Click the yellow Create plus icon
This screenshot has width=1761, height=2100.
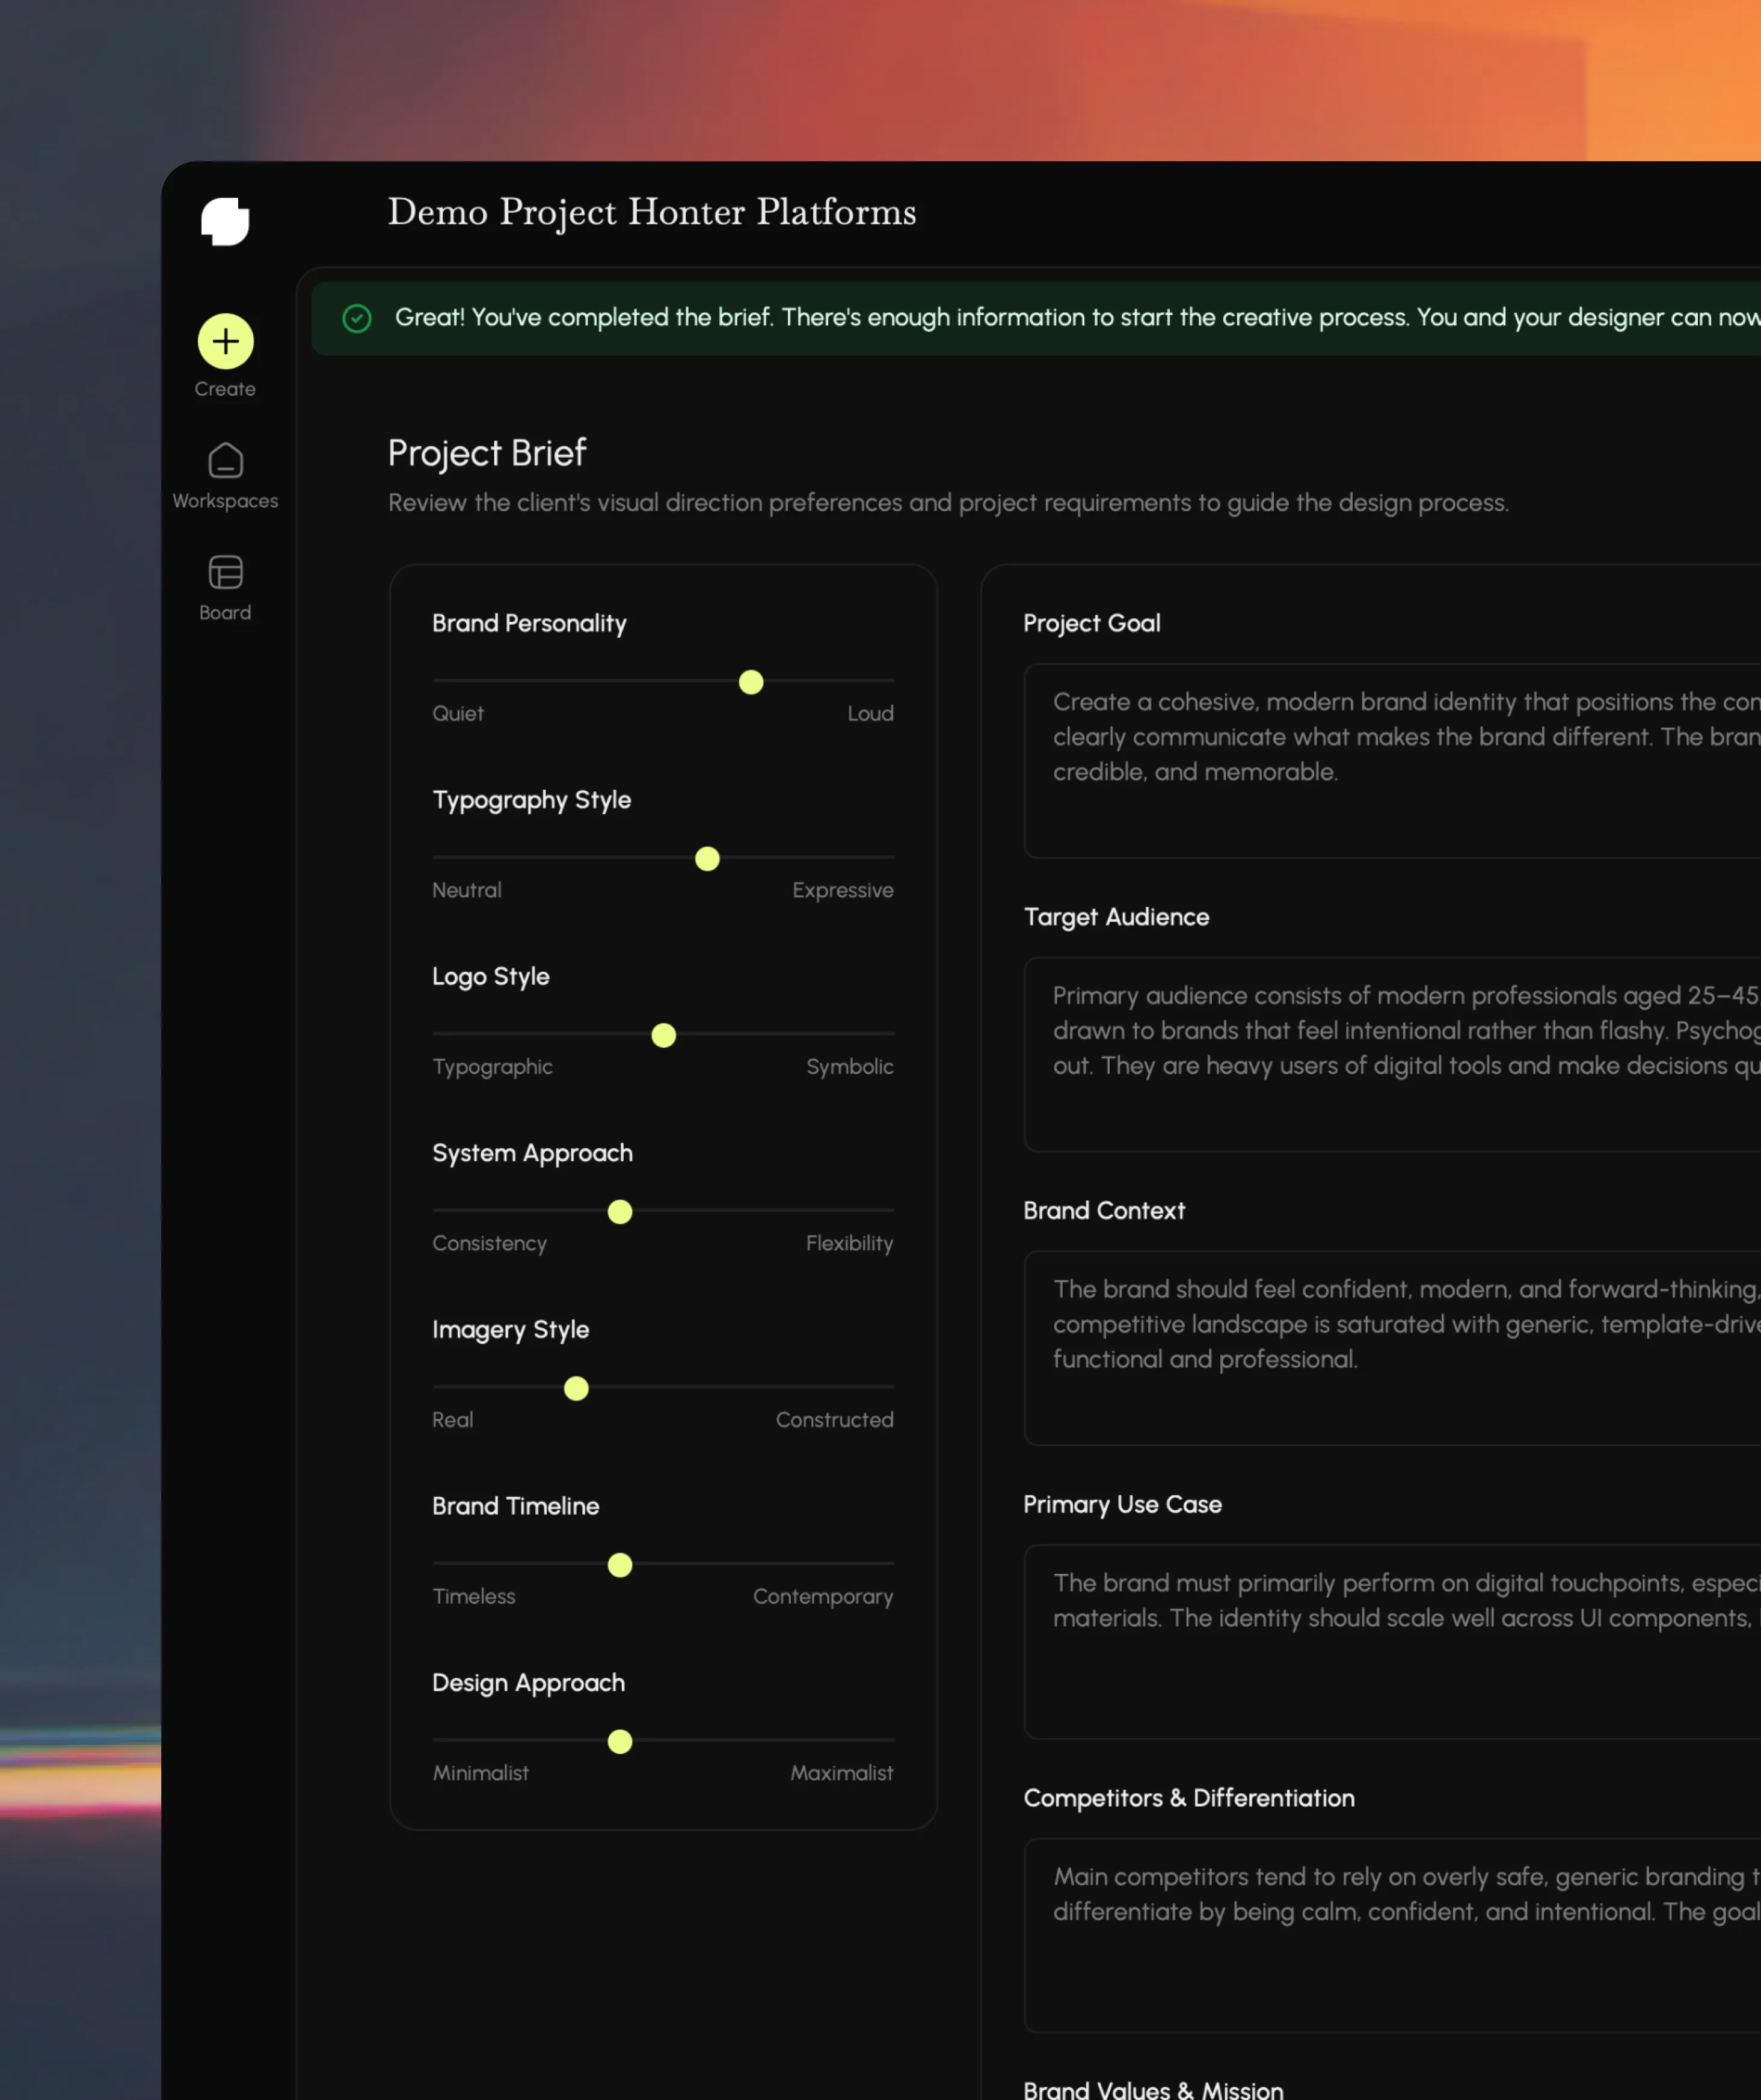pyautogui.click(x=225, y=341)
